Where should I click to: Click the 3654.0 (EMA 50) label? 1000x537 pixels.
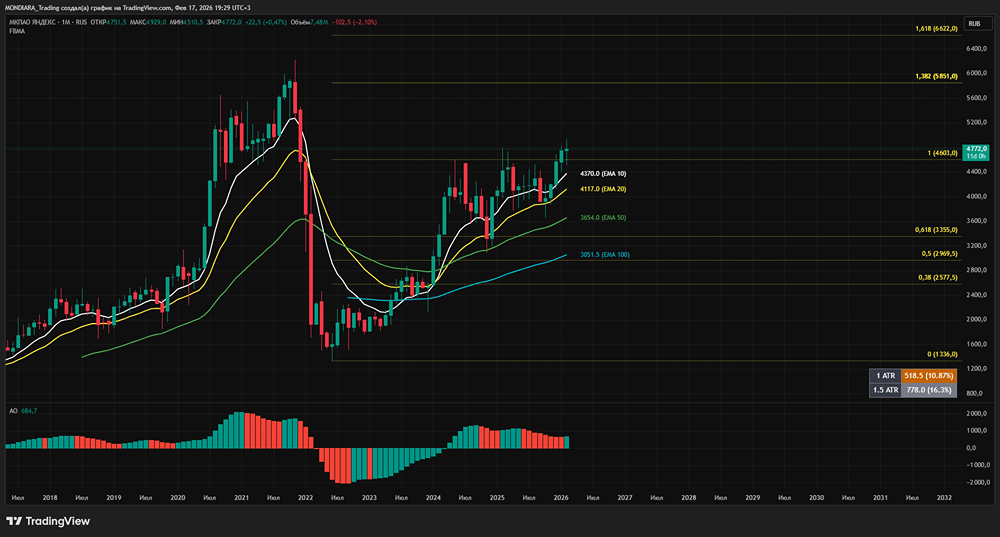(603, 217)
